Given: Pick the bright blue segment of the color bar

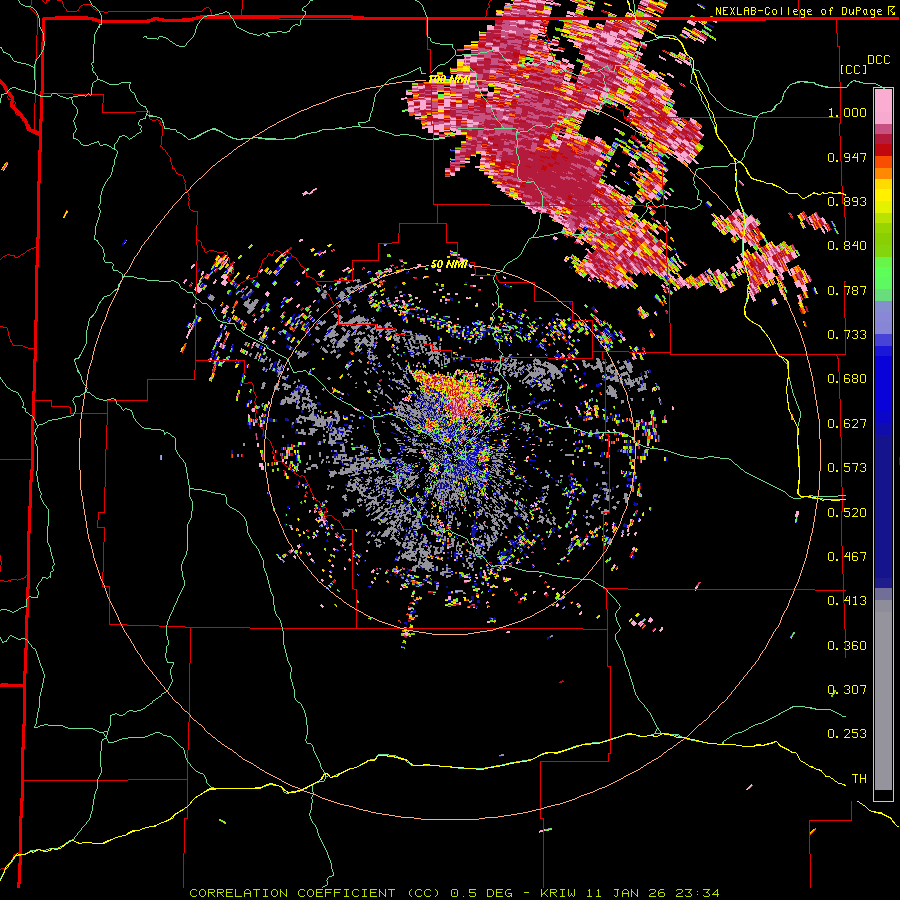Looking at the screenshot, I should point(883,385).
